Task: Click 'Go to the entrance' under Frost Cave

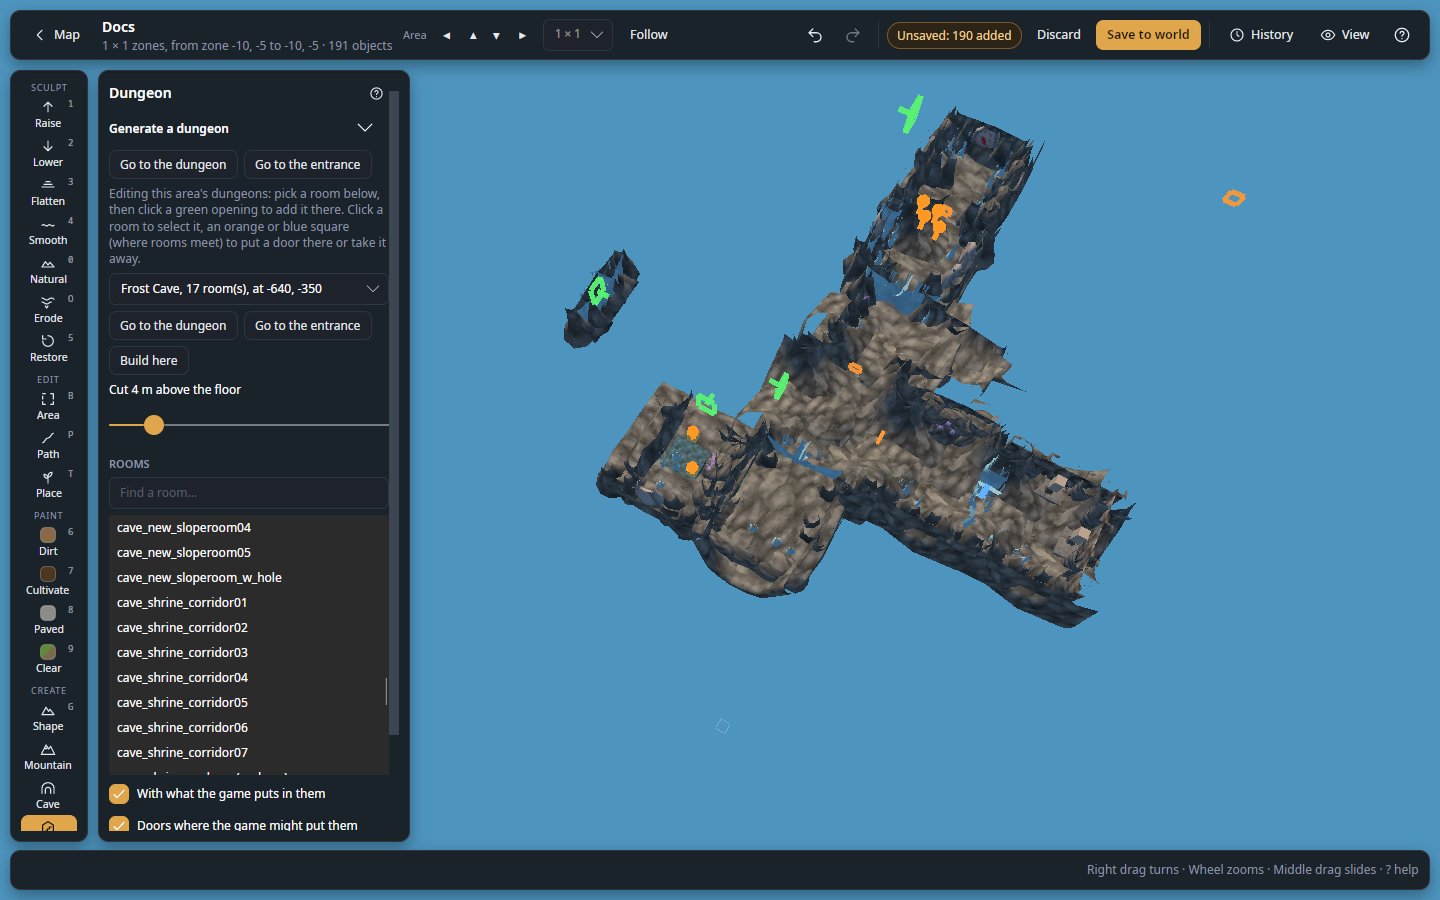Action: [x=307, y=326]
